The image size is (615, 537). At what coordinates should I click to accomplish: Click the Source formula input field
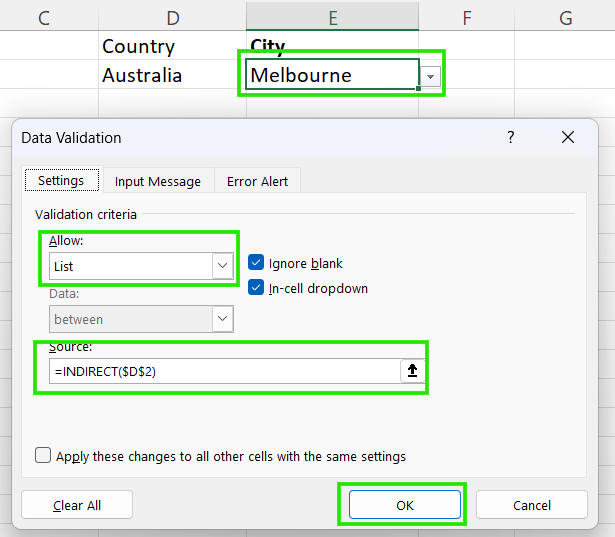coord(225,371)
